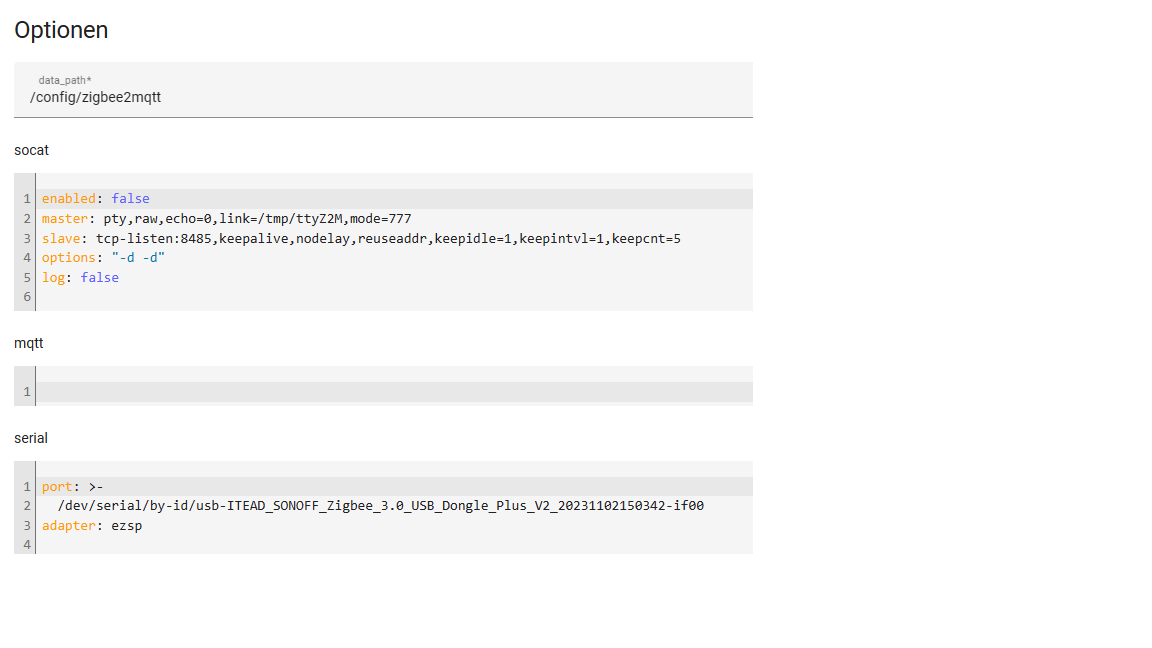Click the 'socat' section label
The height and width of the screenshot is (648, 1152).
coord(31,150)
